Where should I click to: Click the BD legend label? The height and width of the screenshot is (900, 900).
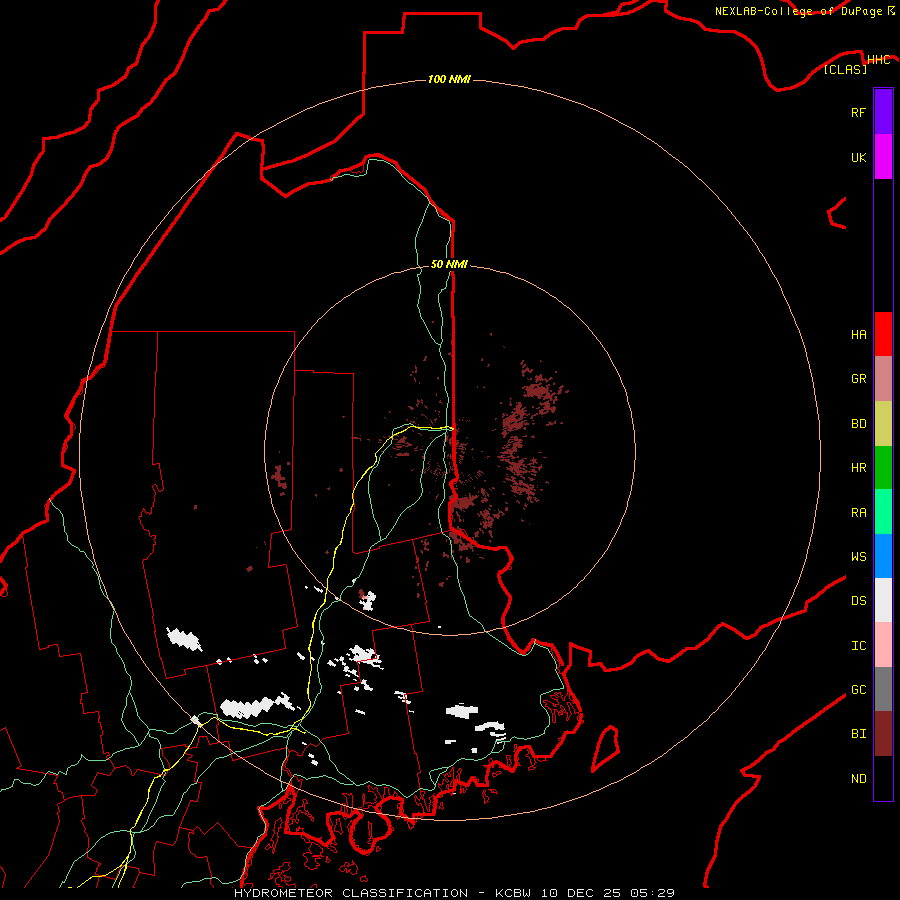point(858,424)
